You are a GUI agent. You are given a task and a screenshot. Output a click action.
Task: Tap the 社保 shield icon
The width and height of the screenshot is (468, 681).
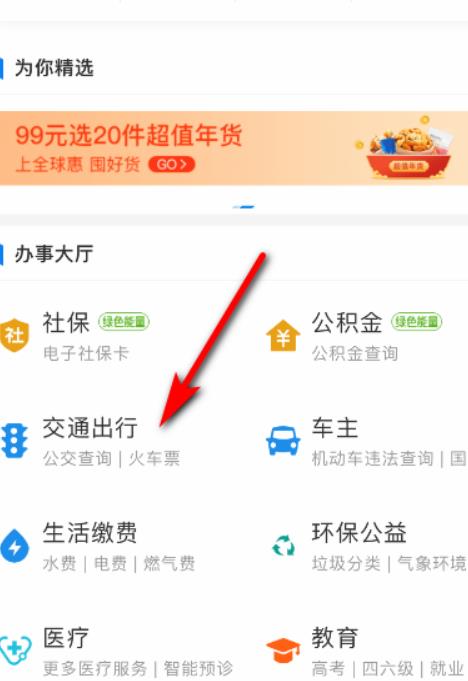click(14, 335)
